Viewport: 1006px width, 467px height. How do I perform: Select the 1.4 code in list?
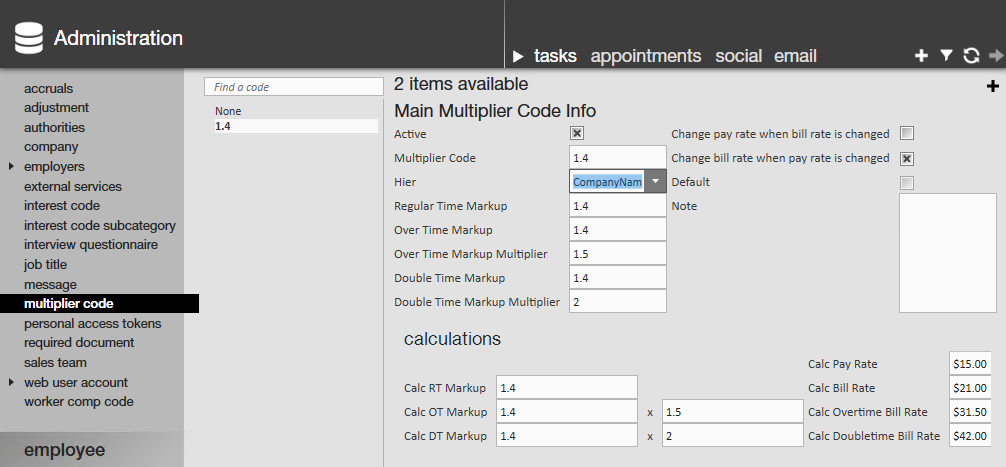tap(223, 126)
